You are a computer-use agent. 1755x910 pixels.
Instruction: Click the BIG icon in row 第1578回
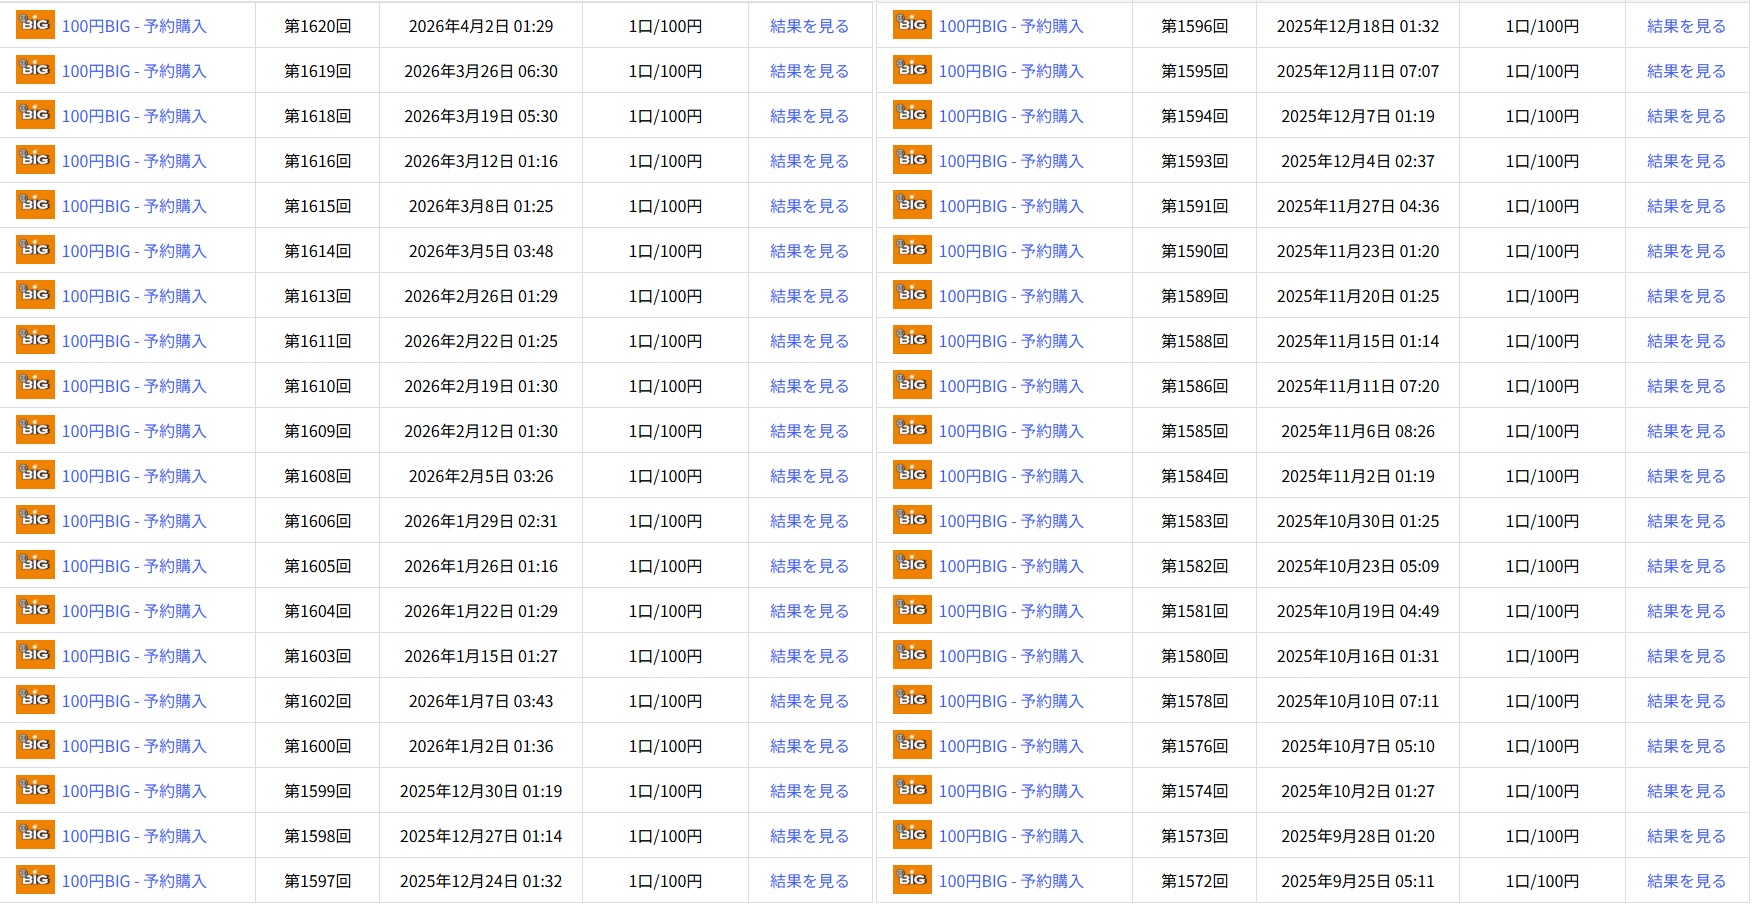click(x=912, y=700)
